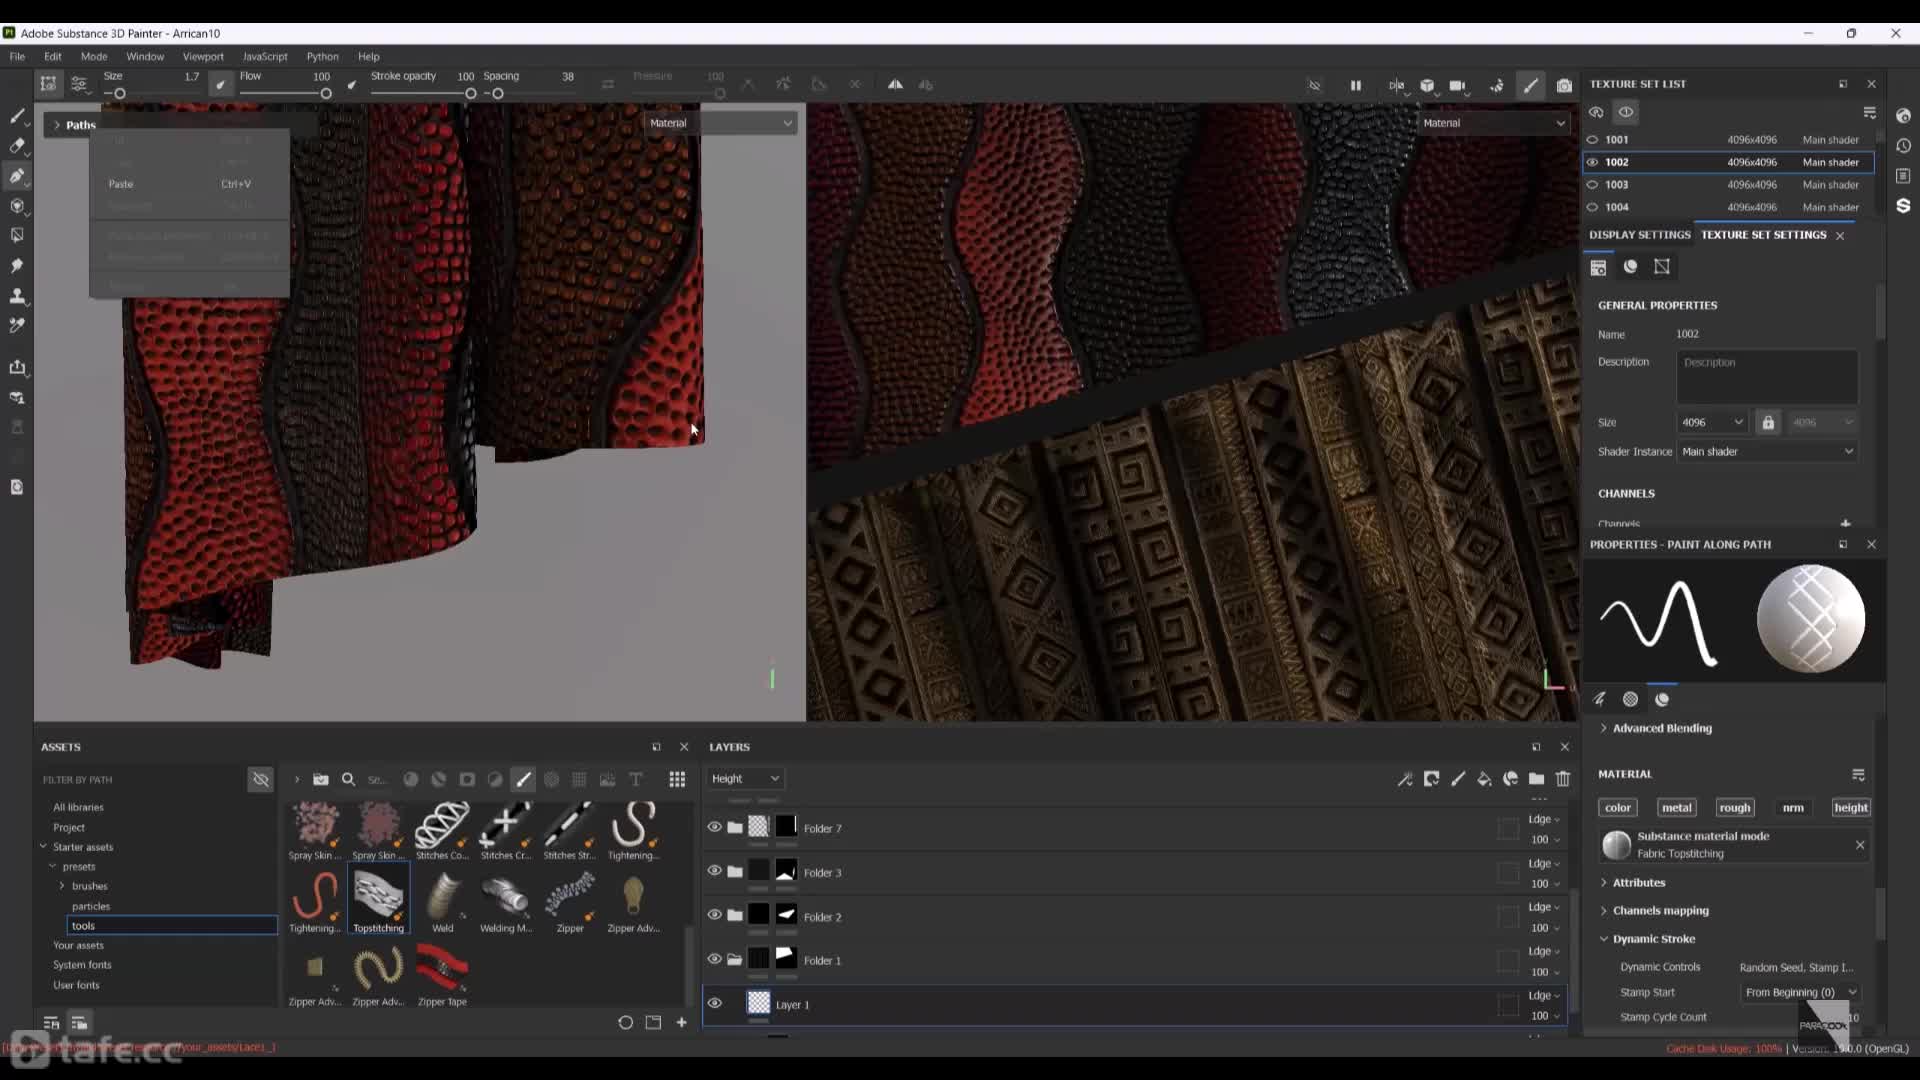Image resolution: width=1920 pixels, height=1080 pixels.
Task: Open the Assets folder icon filter
Action: coord(321,780)
